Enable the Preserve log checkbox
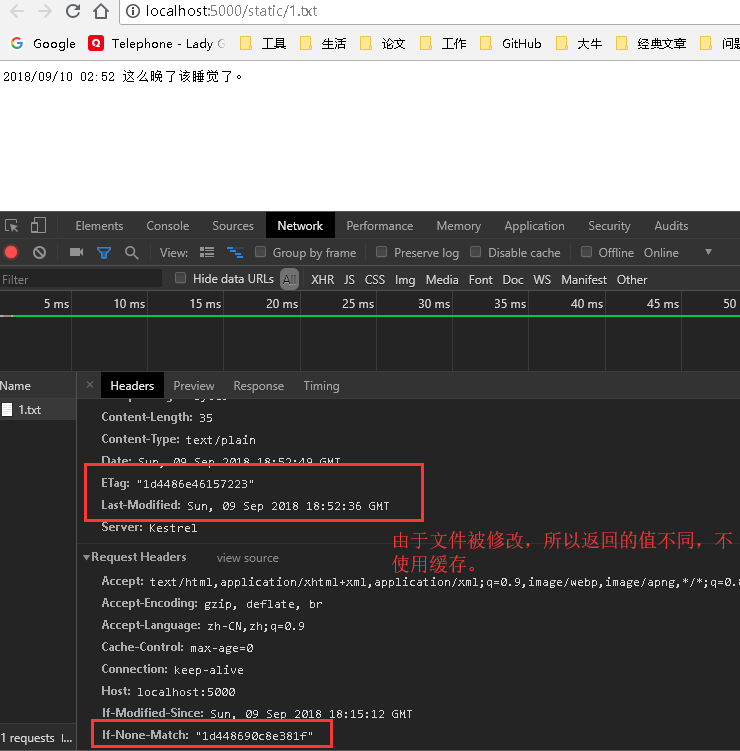Viewport: 740px width, 751px height. [382, 253]
